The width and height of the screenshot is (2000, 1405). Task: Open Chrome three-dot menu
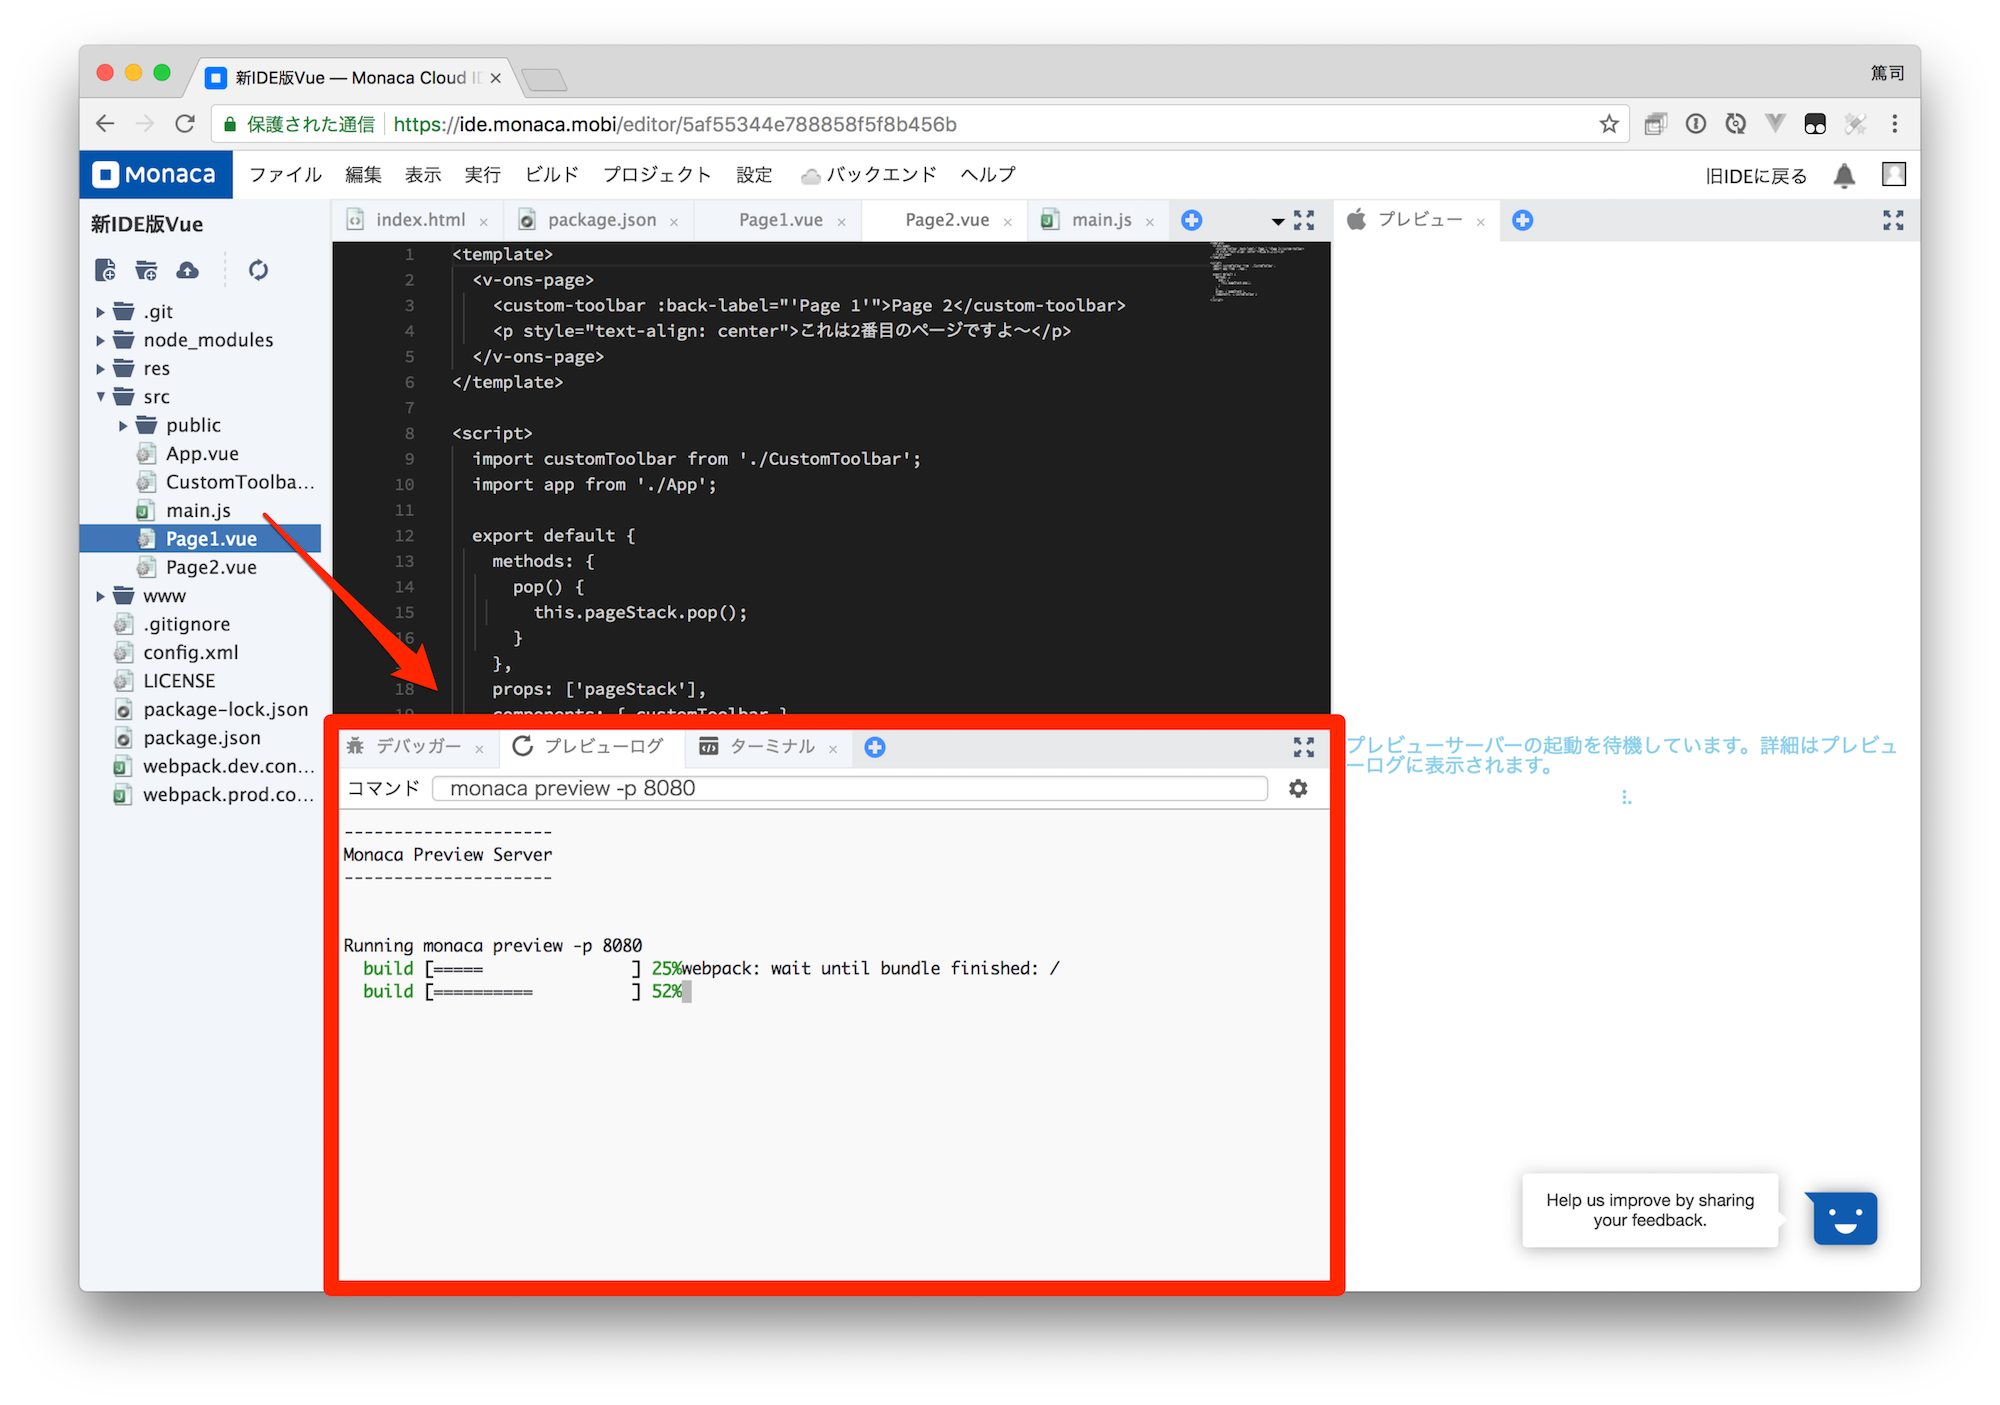pos(1894,124)
